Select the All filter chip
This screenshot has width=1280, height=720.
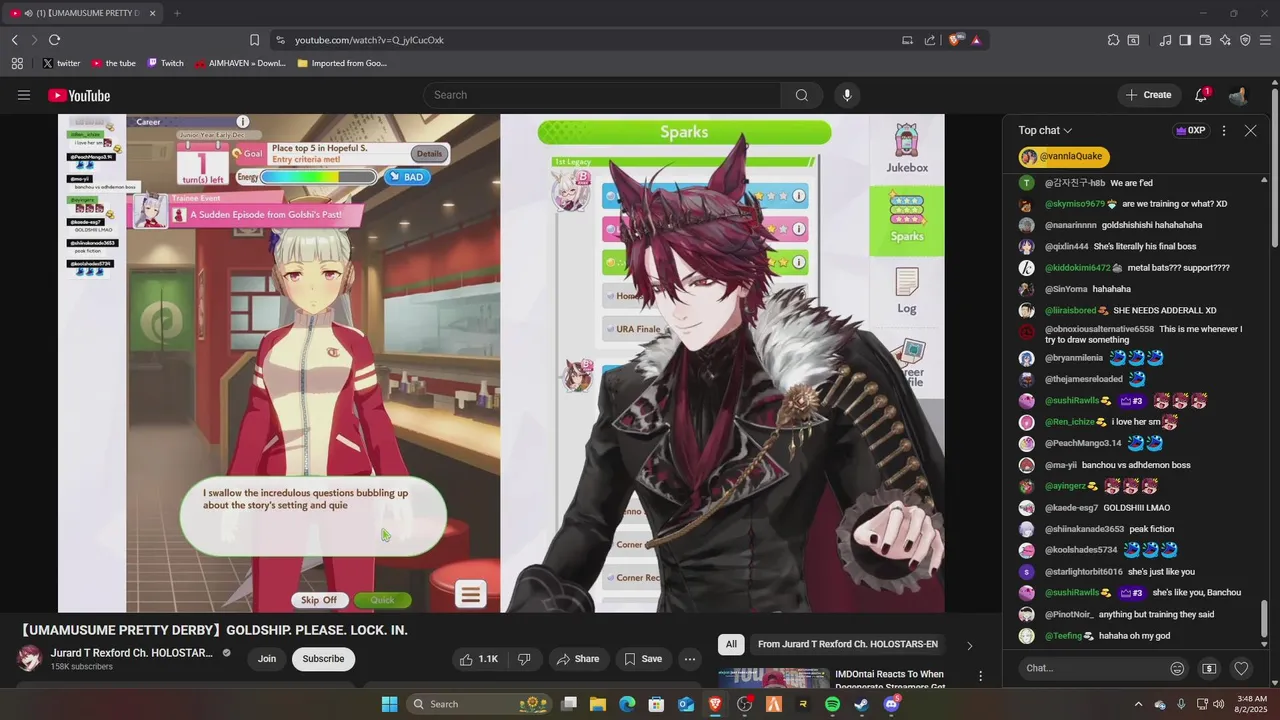[x=731, y=645]
